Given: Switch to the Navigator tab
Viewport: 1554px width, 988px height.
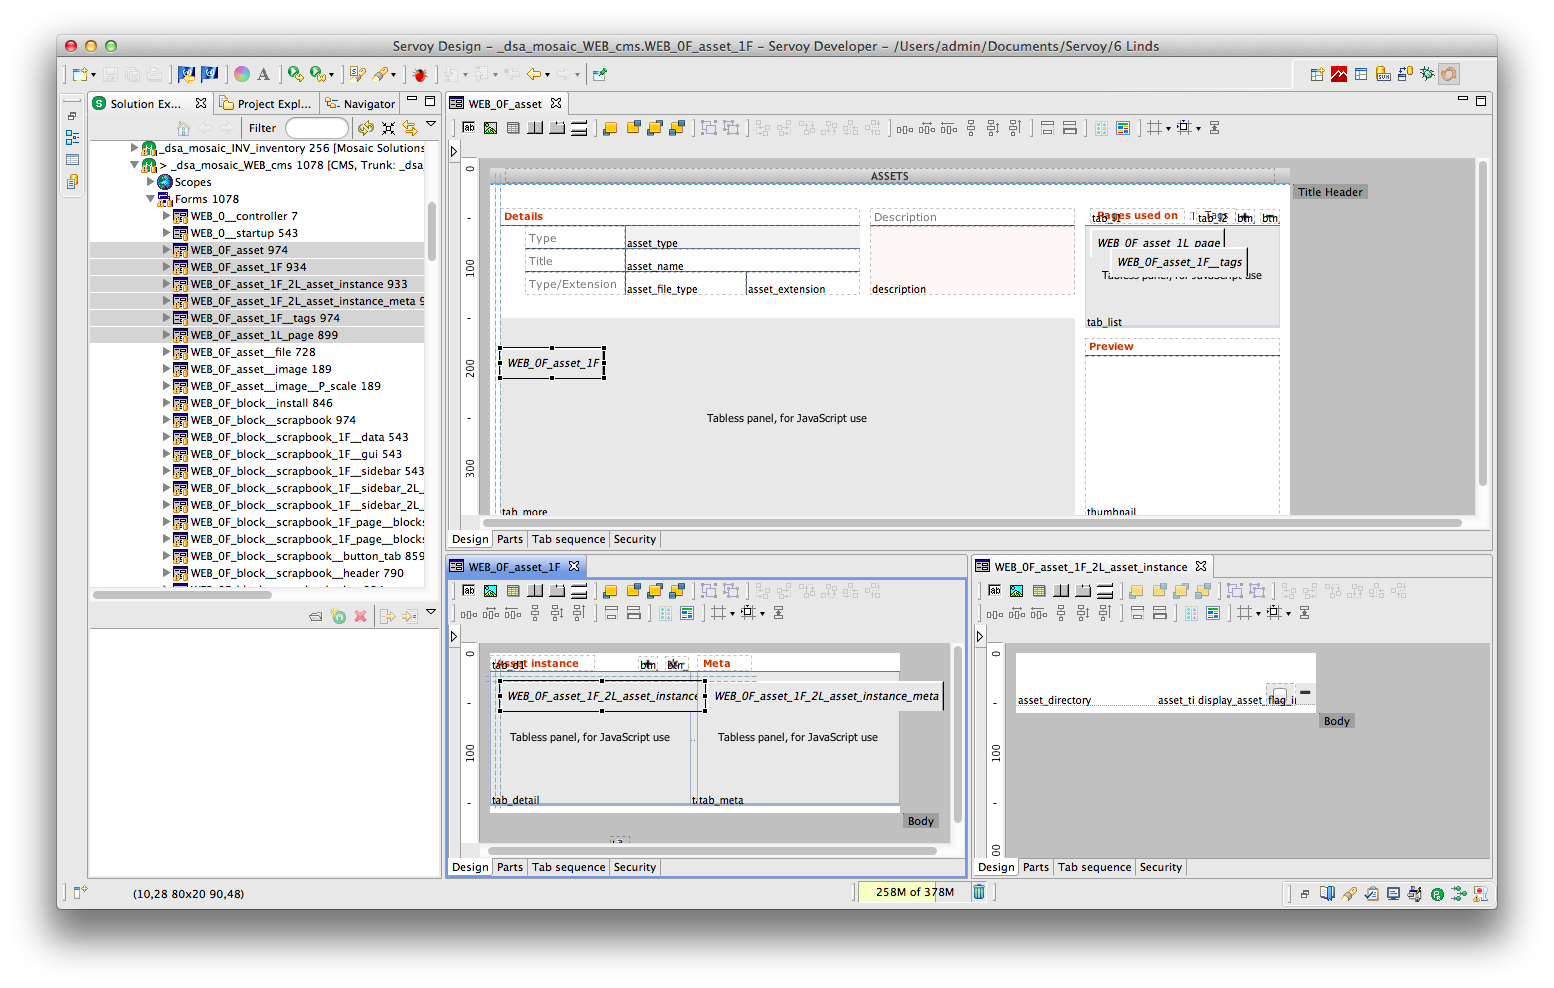Looking at the screenshot, I should click(361, 104).
